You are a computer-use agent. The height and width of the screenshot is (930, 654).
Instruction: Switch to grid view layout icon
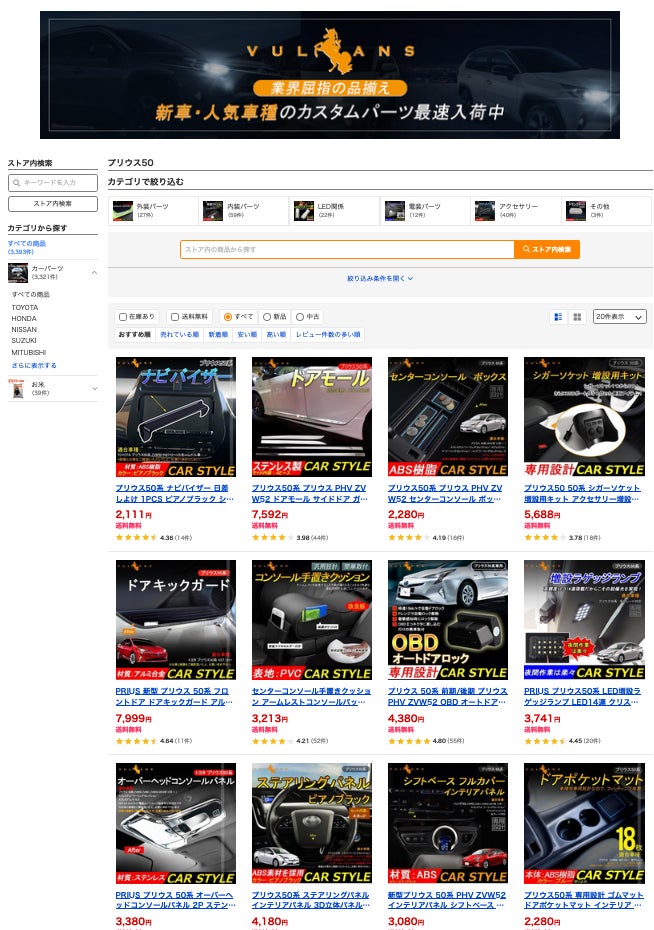[x=576, y=317]
